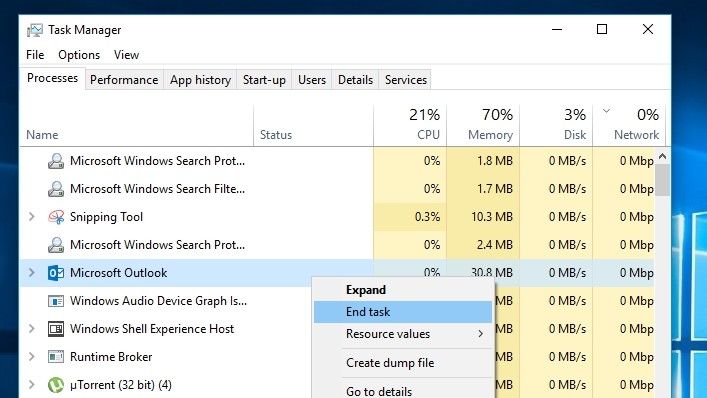Expand the Windows Shell Experience Host group
This screenshot has height=398, width=707.
coord(32,329)
